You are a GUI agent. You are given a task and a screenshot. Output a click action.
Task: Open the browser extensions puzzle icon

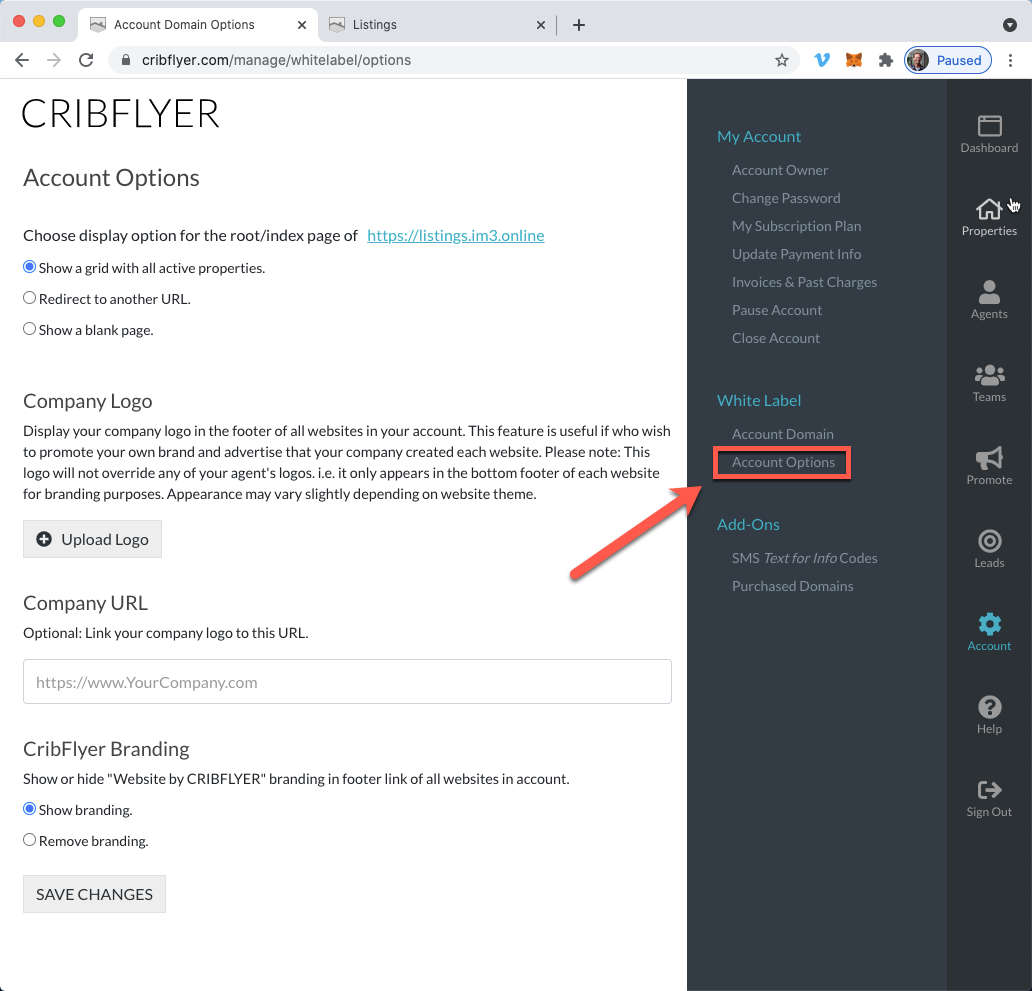(885, 61)
